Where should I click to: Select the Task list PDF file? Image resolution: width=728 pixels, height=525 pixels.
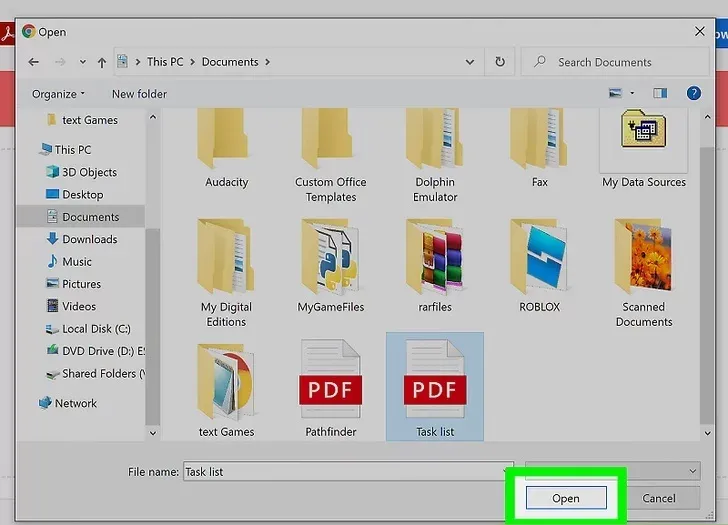click(435, 386)
